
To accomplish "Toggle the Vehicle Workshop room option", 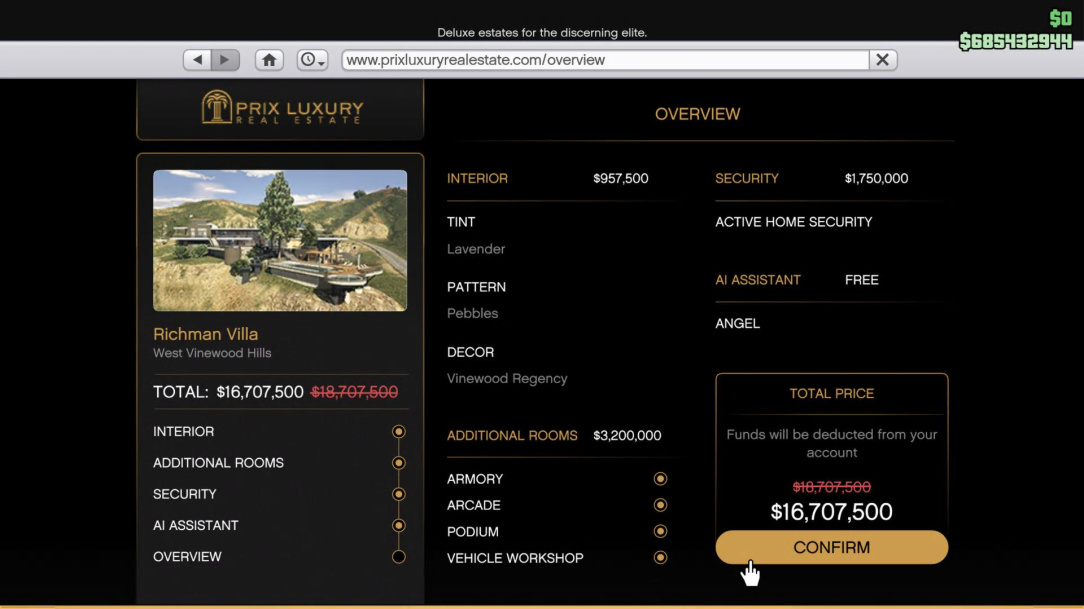I will [660, 558].
